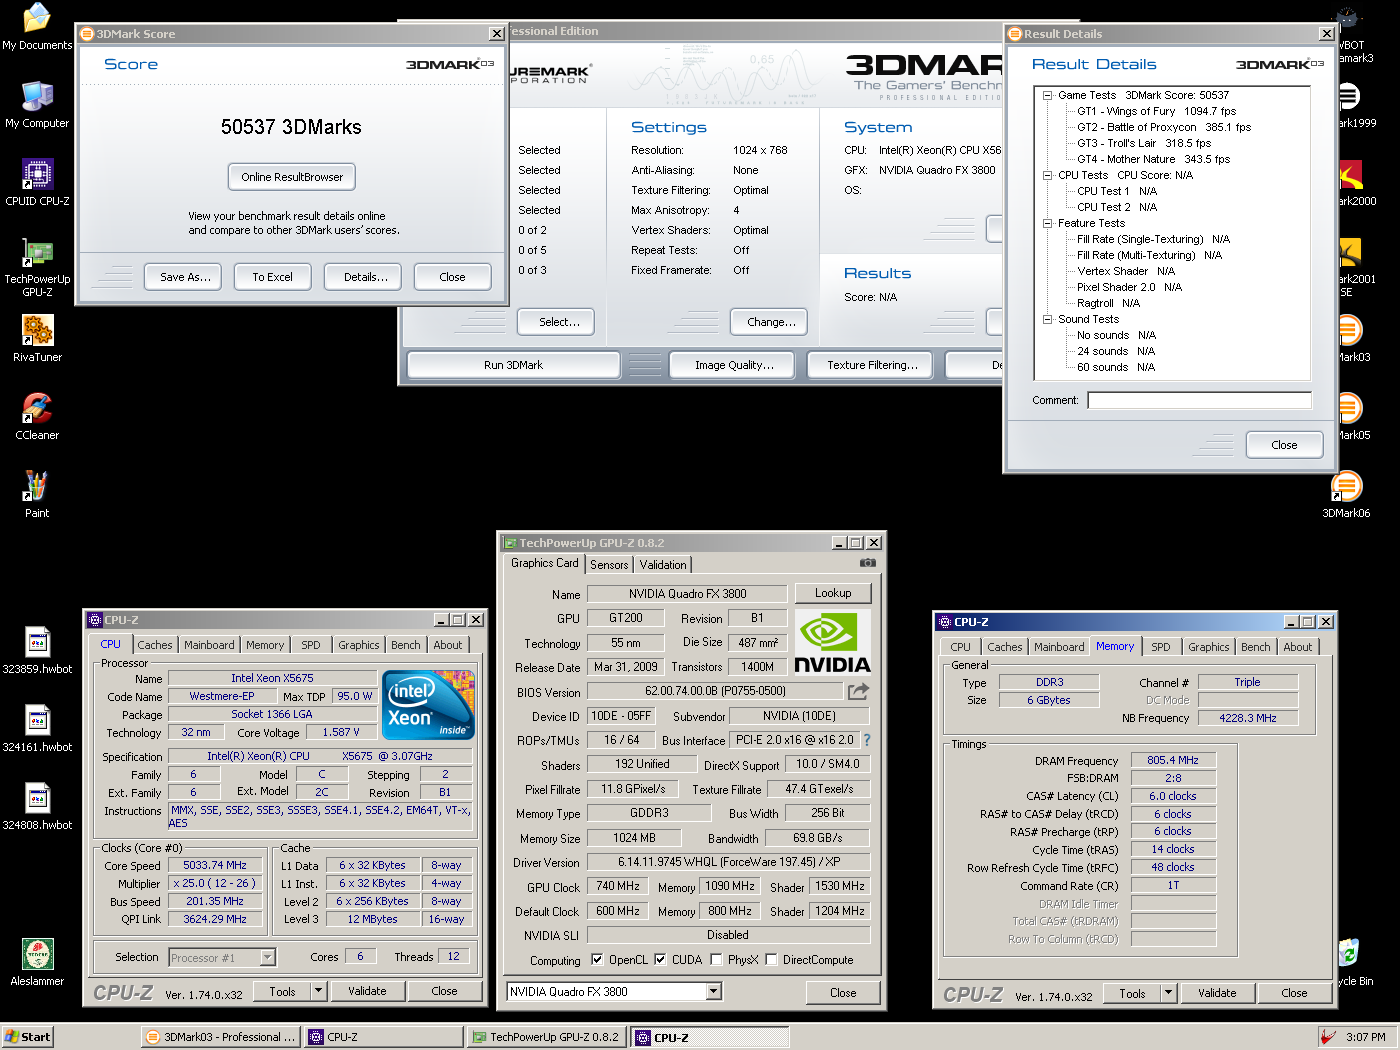Click the Run 3DMark button

[x=513, y=365]
